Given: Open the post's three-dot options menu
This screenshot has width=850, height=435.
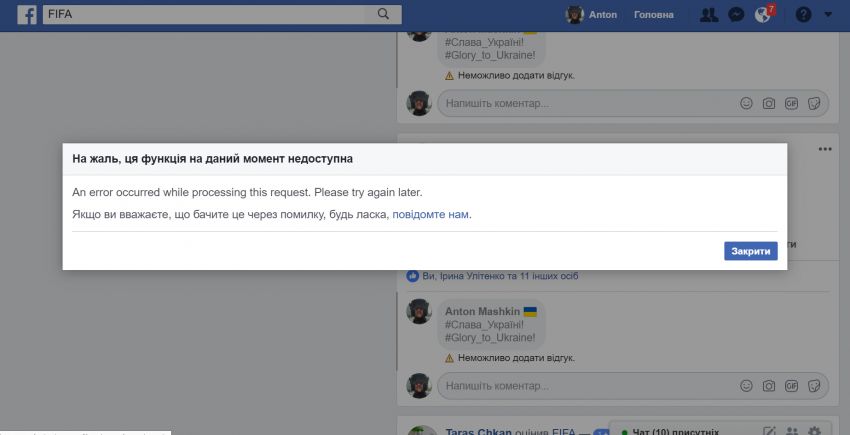Looking at the screenshot, I should pyautogui.click(x=825, y=149).
